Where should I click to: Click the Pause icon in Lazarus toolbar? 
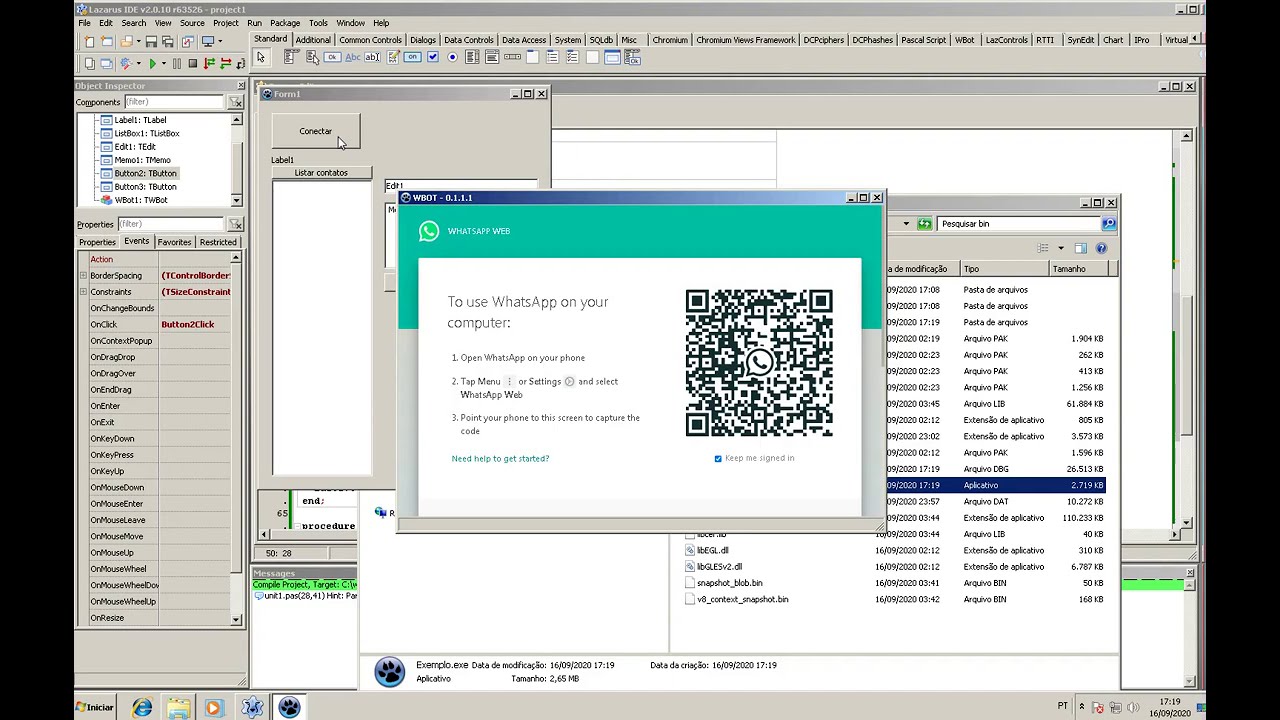pyautogui.click(x=177, y=64)
